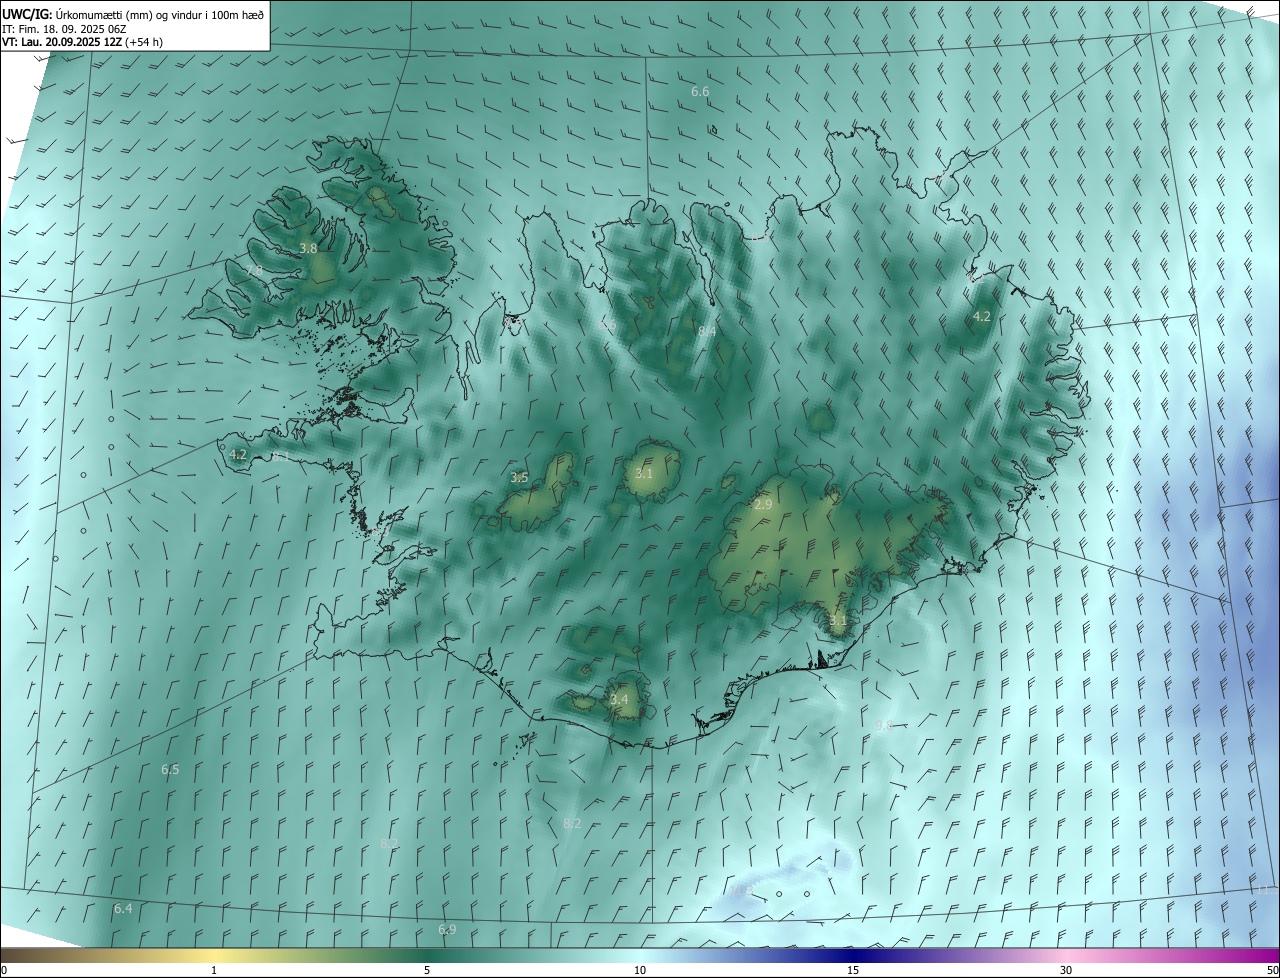This screenshot has width=1280, height=978.
Task: Click the "1" tick on the color scale
Action: click(x=214, y=970)
